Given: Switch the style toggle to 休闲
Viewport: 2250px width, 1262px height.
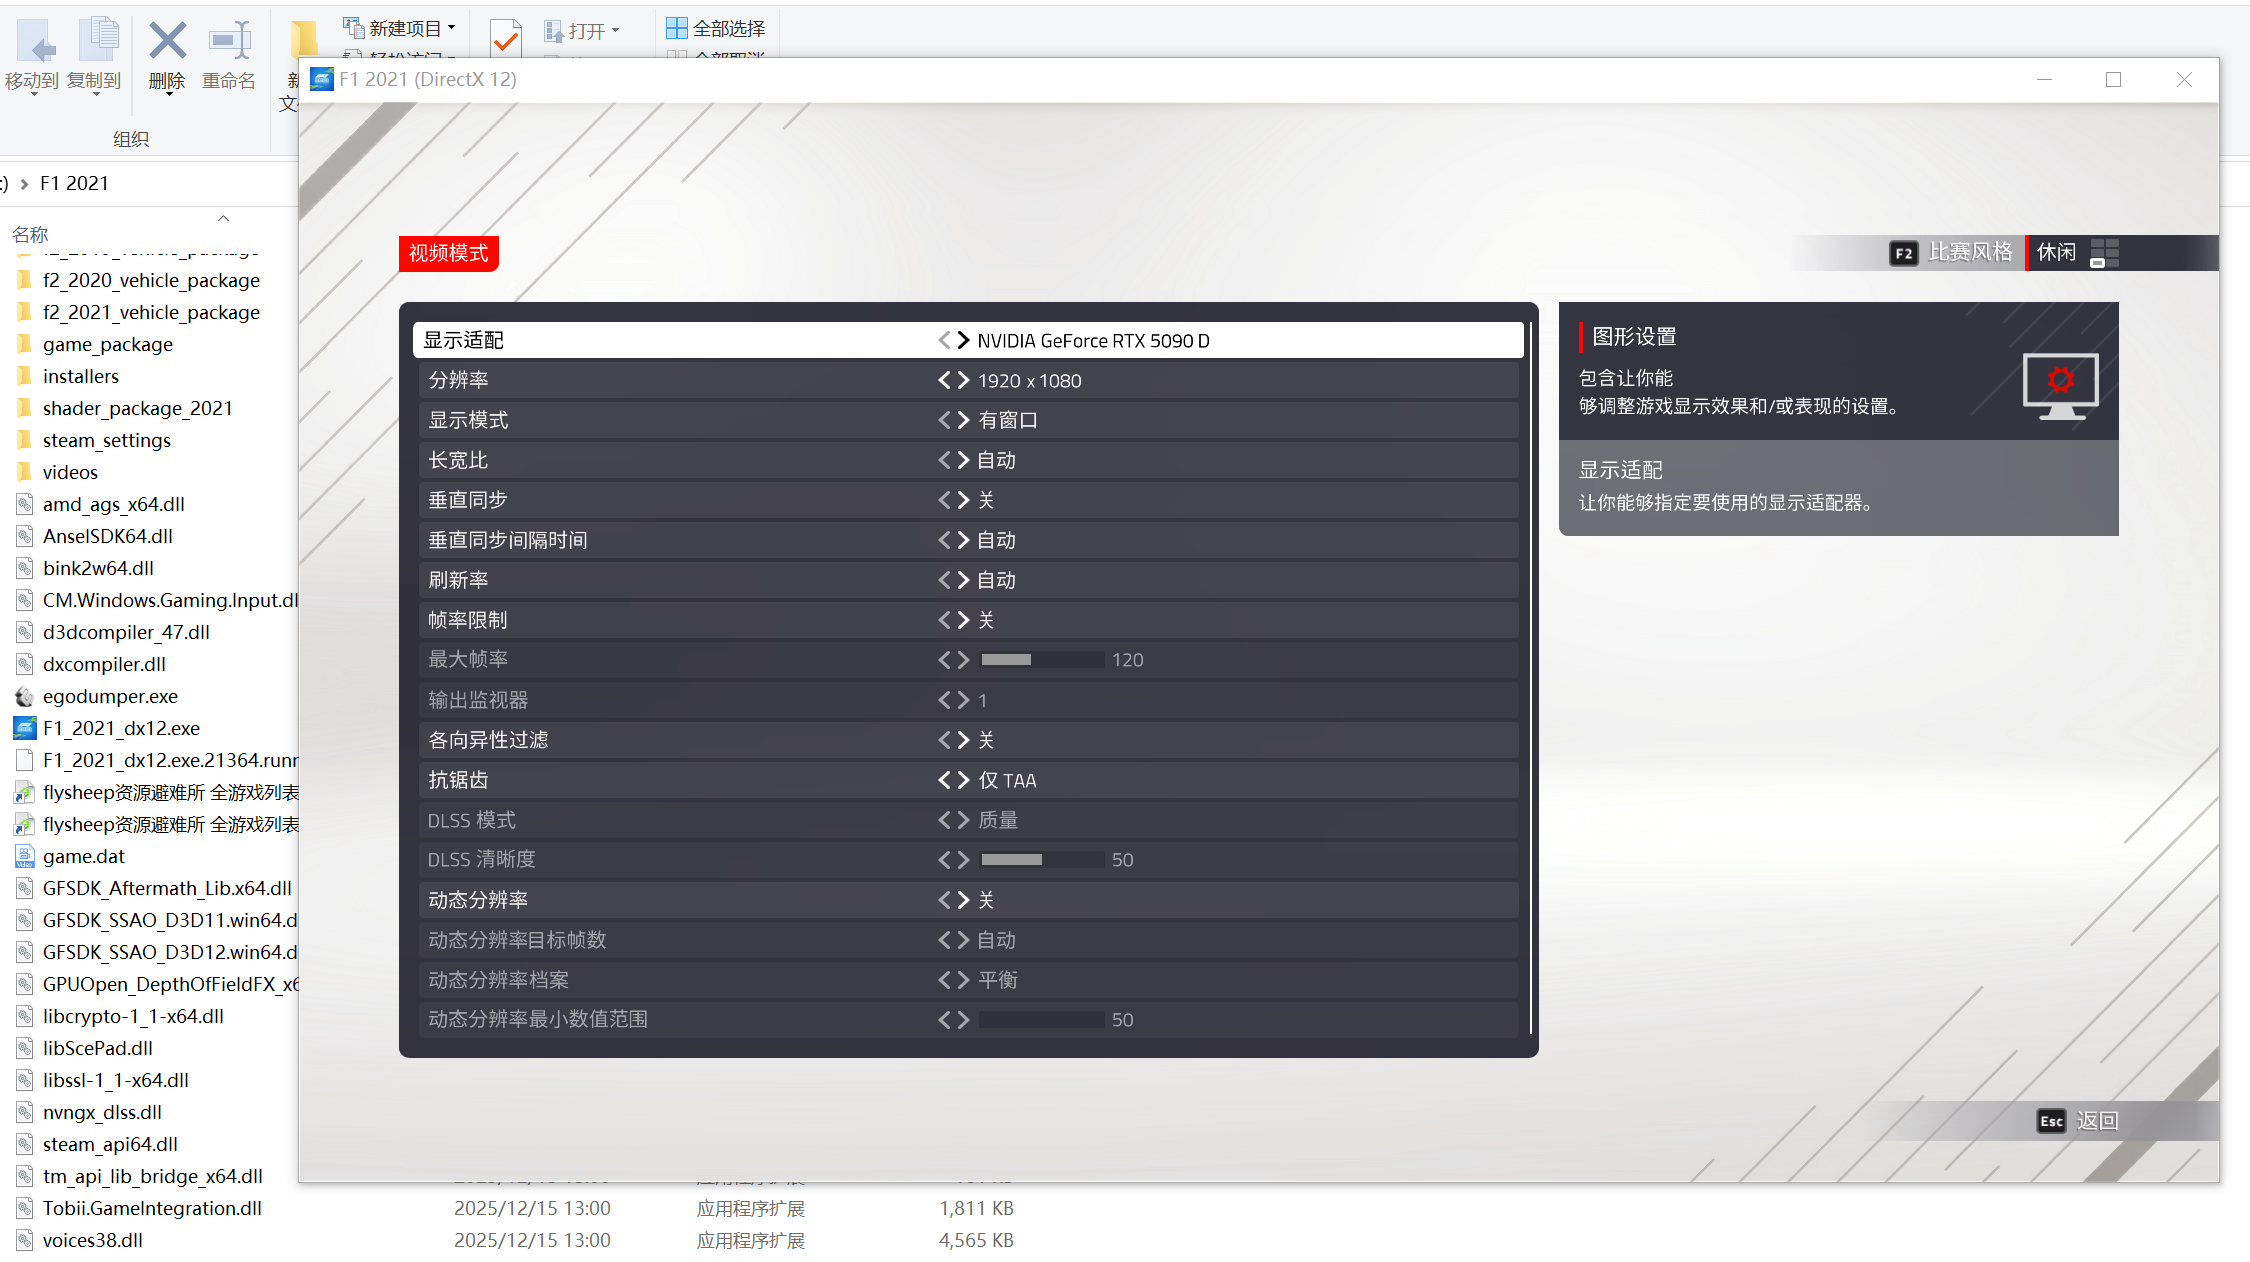Looking at the screenshot, I should tap(2056, 252).
